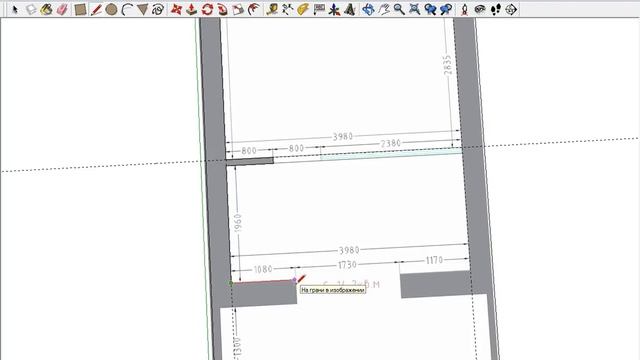Select the Axes tool

click(334, 9)
